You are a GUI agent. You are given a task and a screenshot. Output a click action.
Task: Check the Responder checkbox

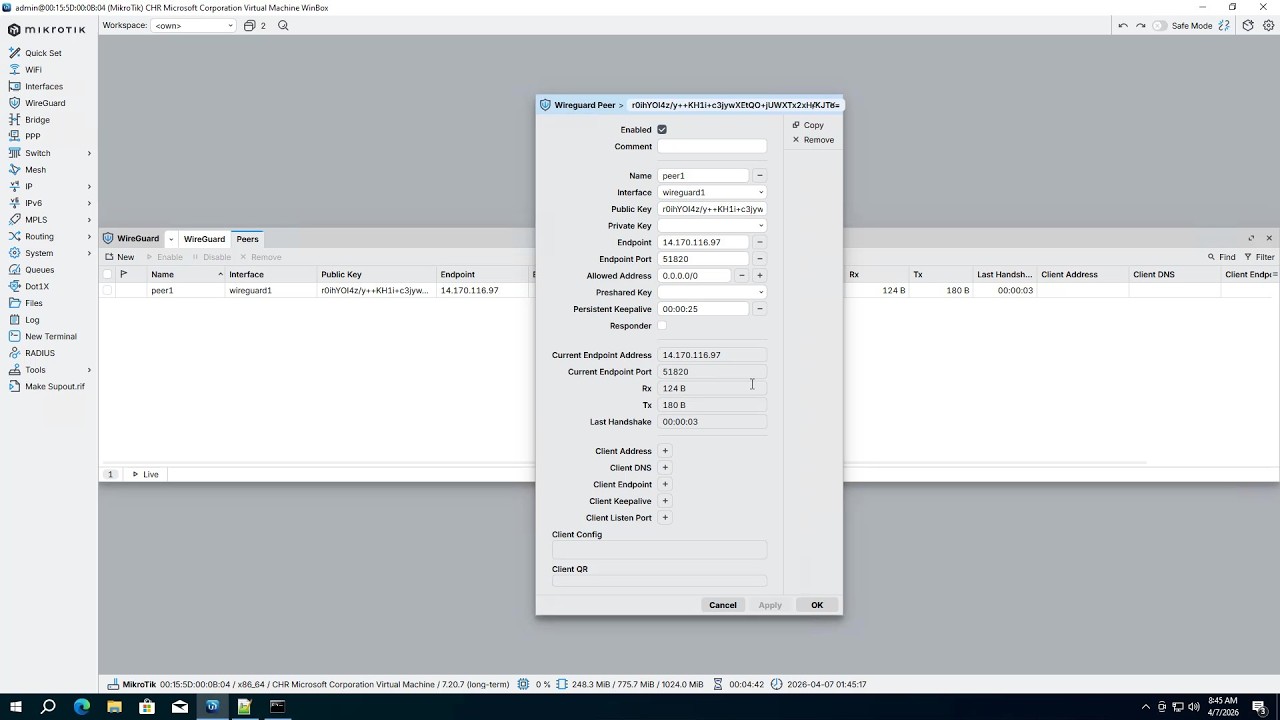point(662,326)
